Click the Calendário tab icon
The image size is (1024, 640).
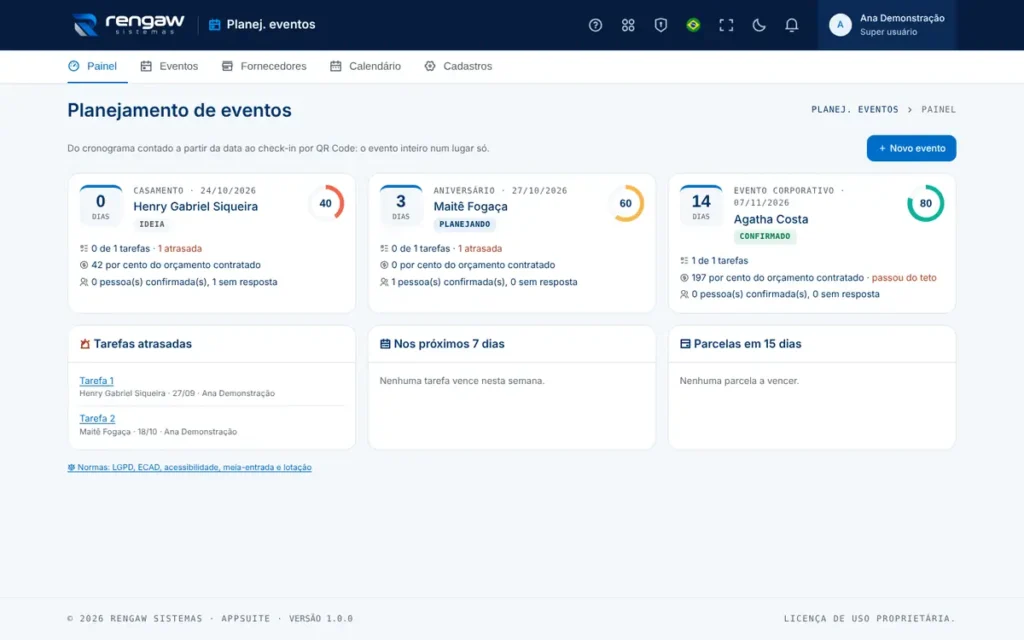[x=336, y=66]
